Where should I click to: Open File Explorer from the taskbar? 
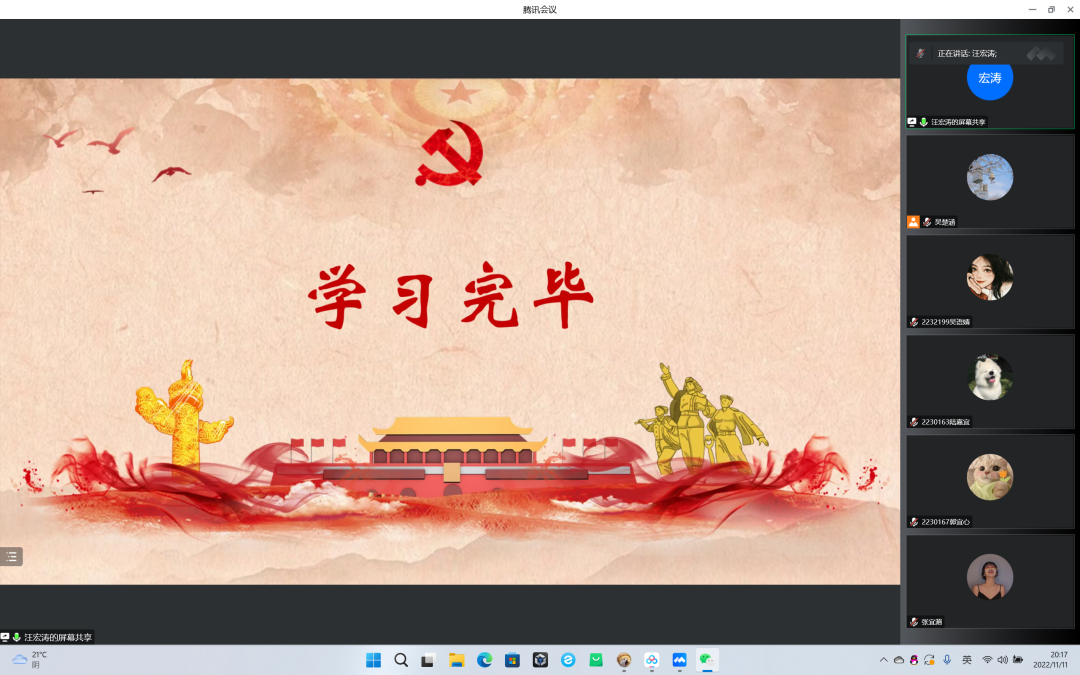coord(457,660)
